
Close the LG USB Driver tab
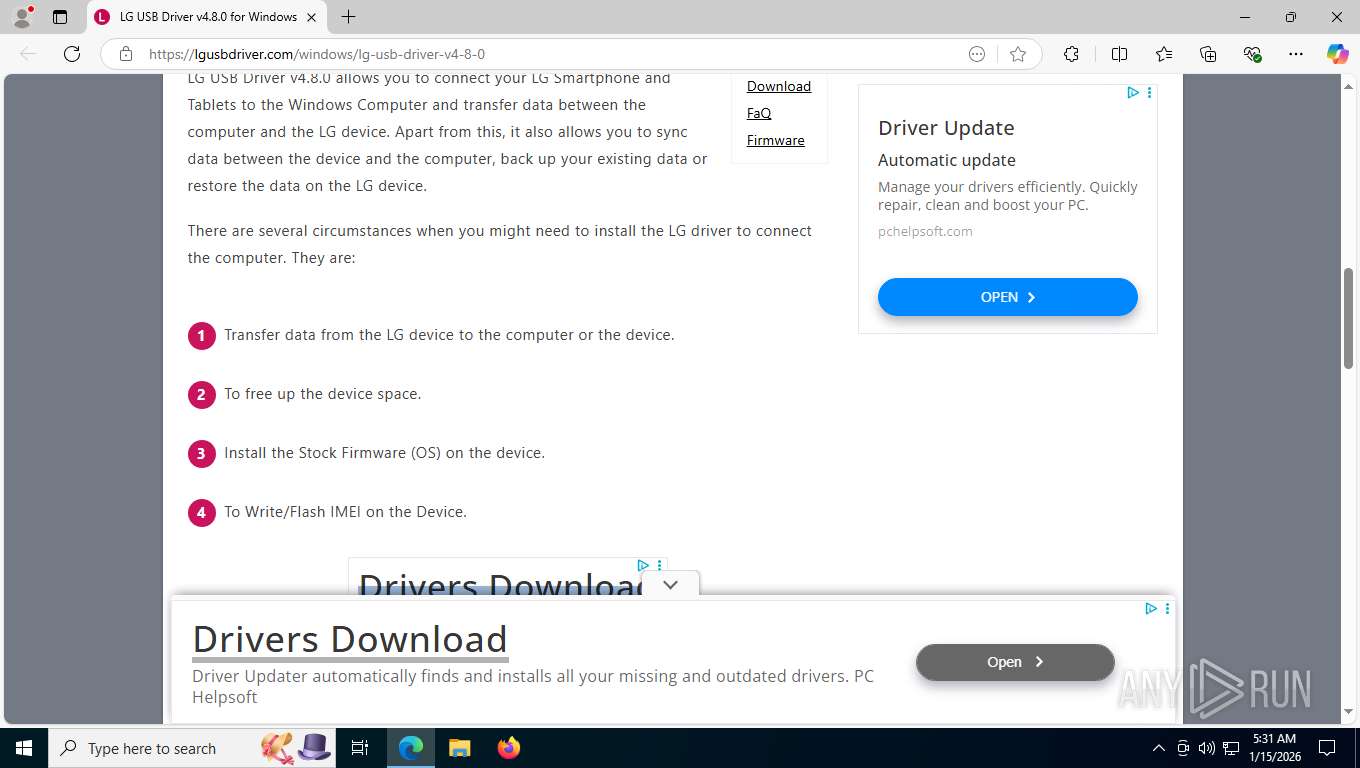click(312, 17)
